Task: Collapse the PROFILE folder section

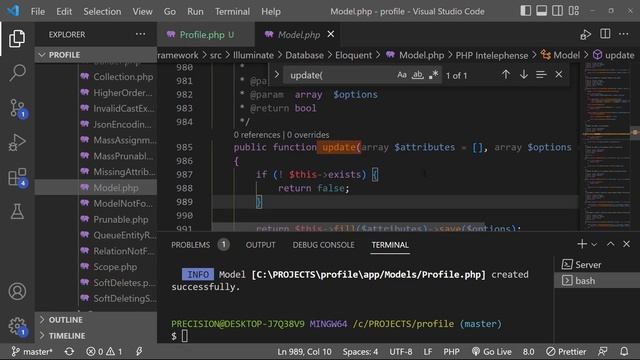Action: coord(95,55)
